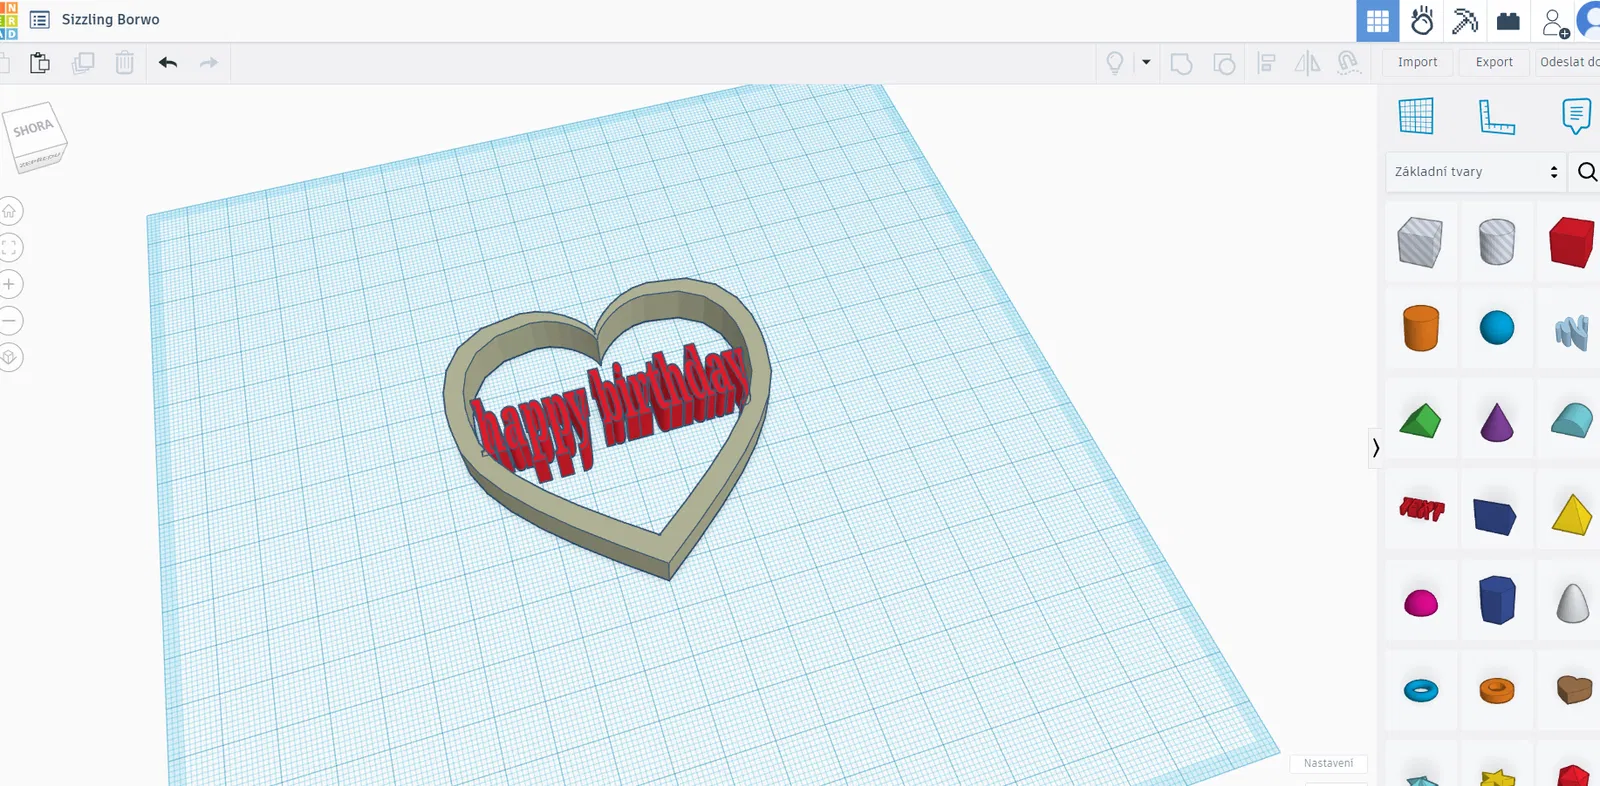The height and width of the screenshot is (786, 1600).
Task: Select the purple Cone shape
Action: click(1497, 422)
